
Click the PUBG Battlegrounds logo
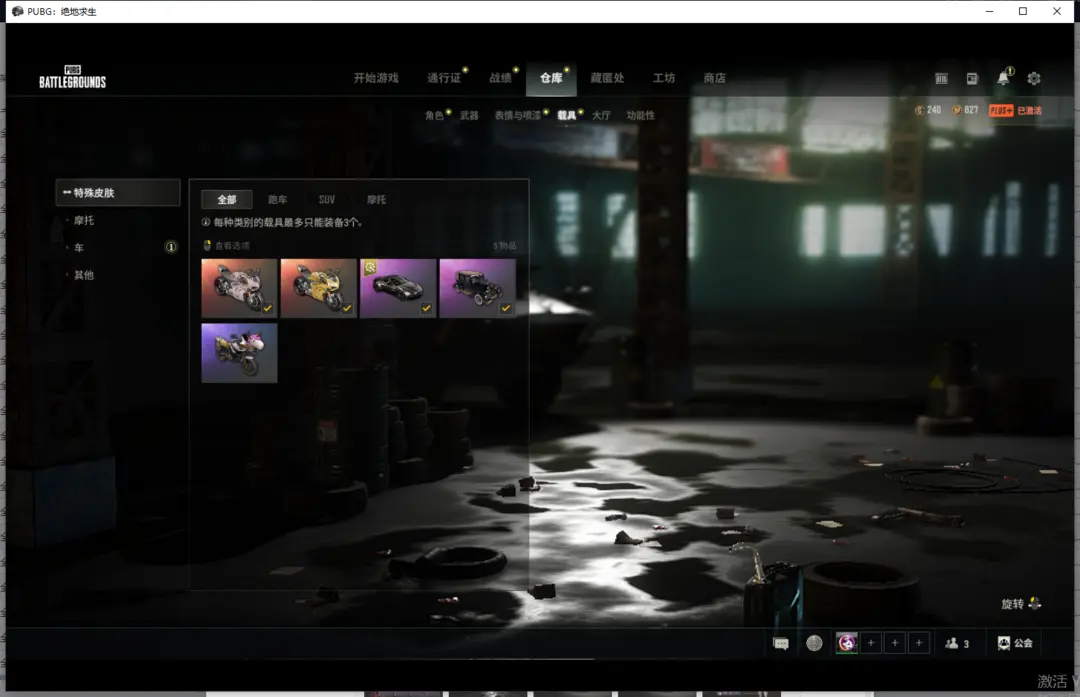pyautogui.click(x=72, y=77)
